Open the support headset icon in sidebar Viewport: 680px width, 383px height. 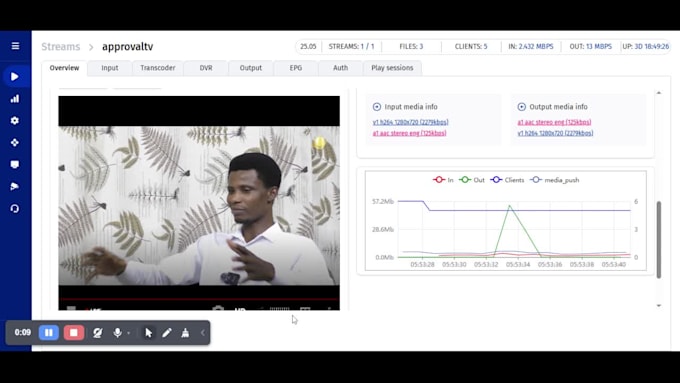pos(15,209)
